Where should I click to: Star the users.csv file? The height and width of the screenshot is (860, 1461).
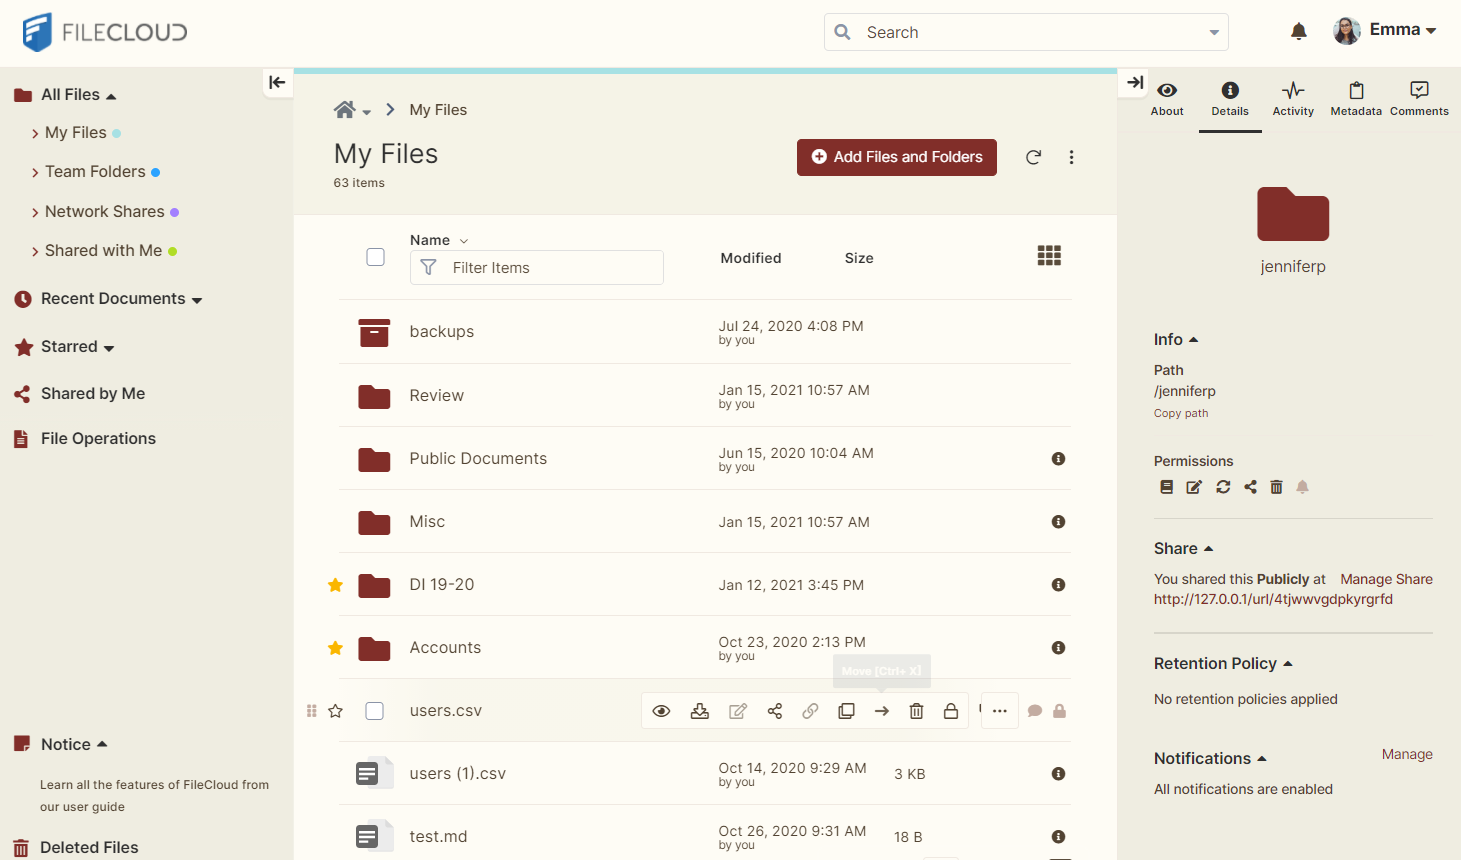pyautogui.click(x=336, y=711)
